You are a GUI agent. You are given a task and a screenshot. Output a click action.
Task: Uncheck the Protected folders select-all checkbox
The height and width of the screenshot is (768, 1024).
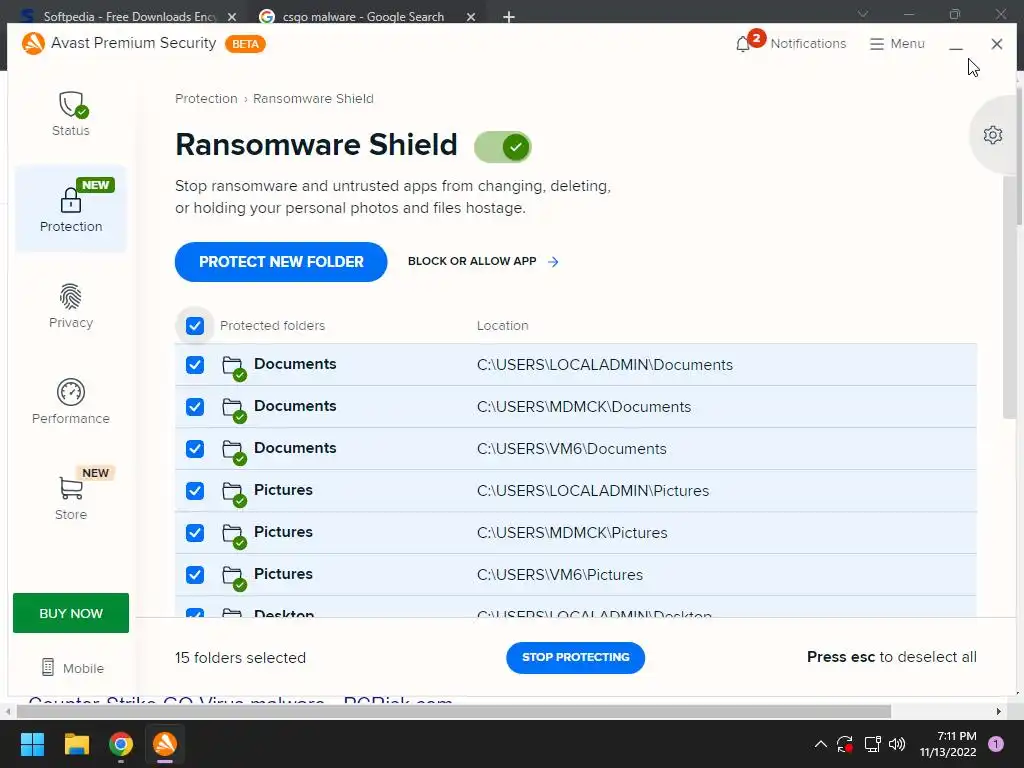click(x=195, y=325)
